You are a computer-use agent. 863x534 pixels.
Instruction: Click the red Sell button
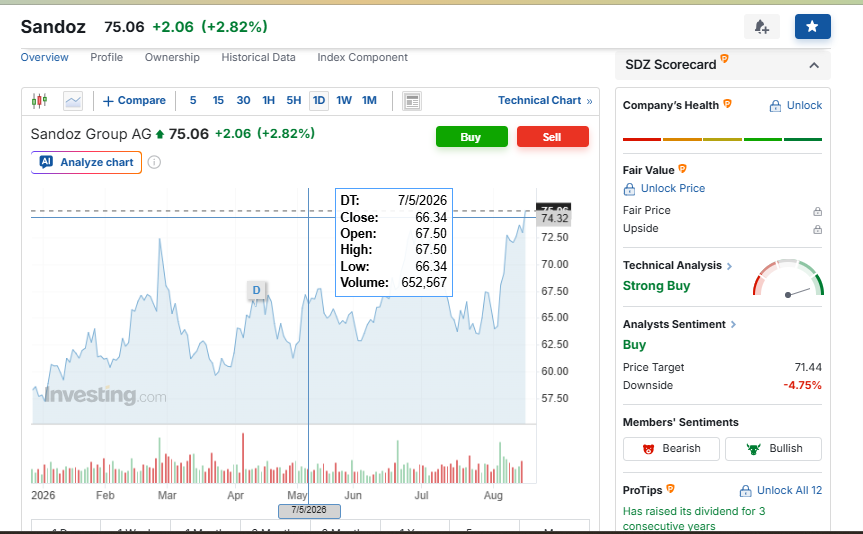click(x=553, y=137)
